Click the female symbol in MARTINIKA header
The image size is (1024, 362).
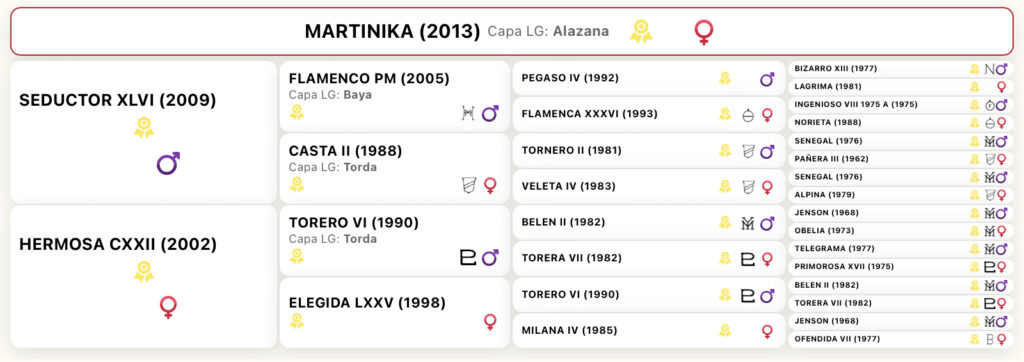(703, 32)
